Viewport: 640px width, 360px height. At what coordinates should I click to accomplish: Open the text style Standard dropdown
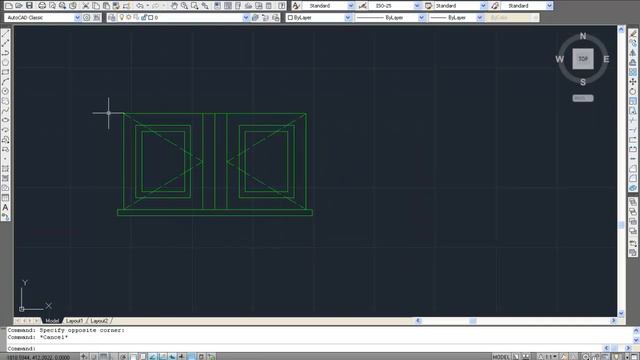click(x=351, y=6)
